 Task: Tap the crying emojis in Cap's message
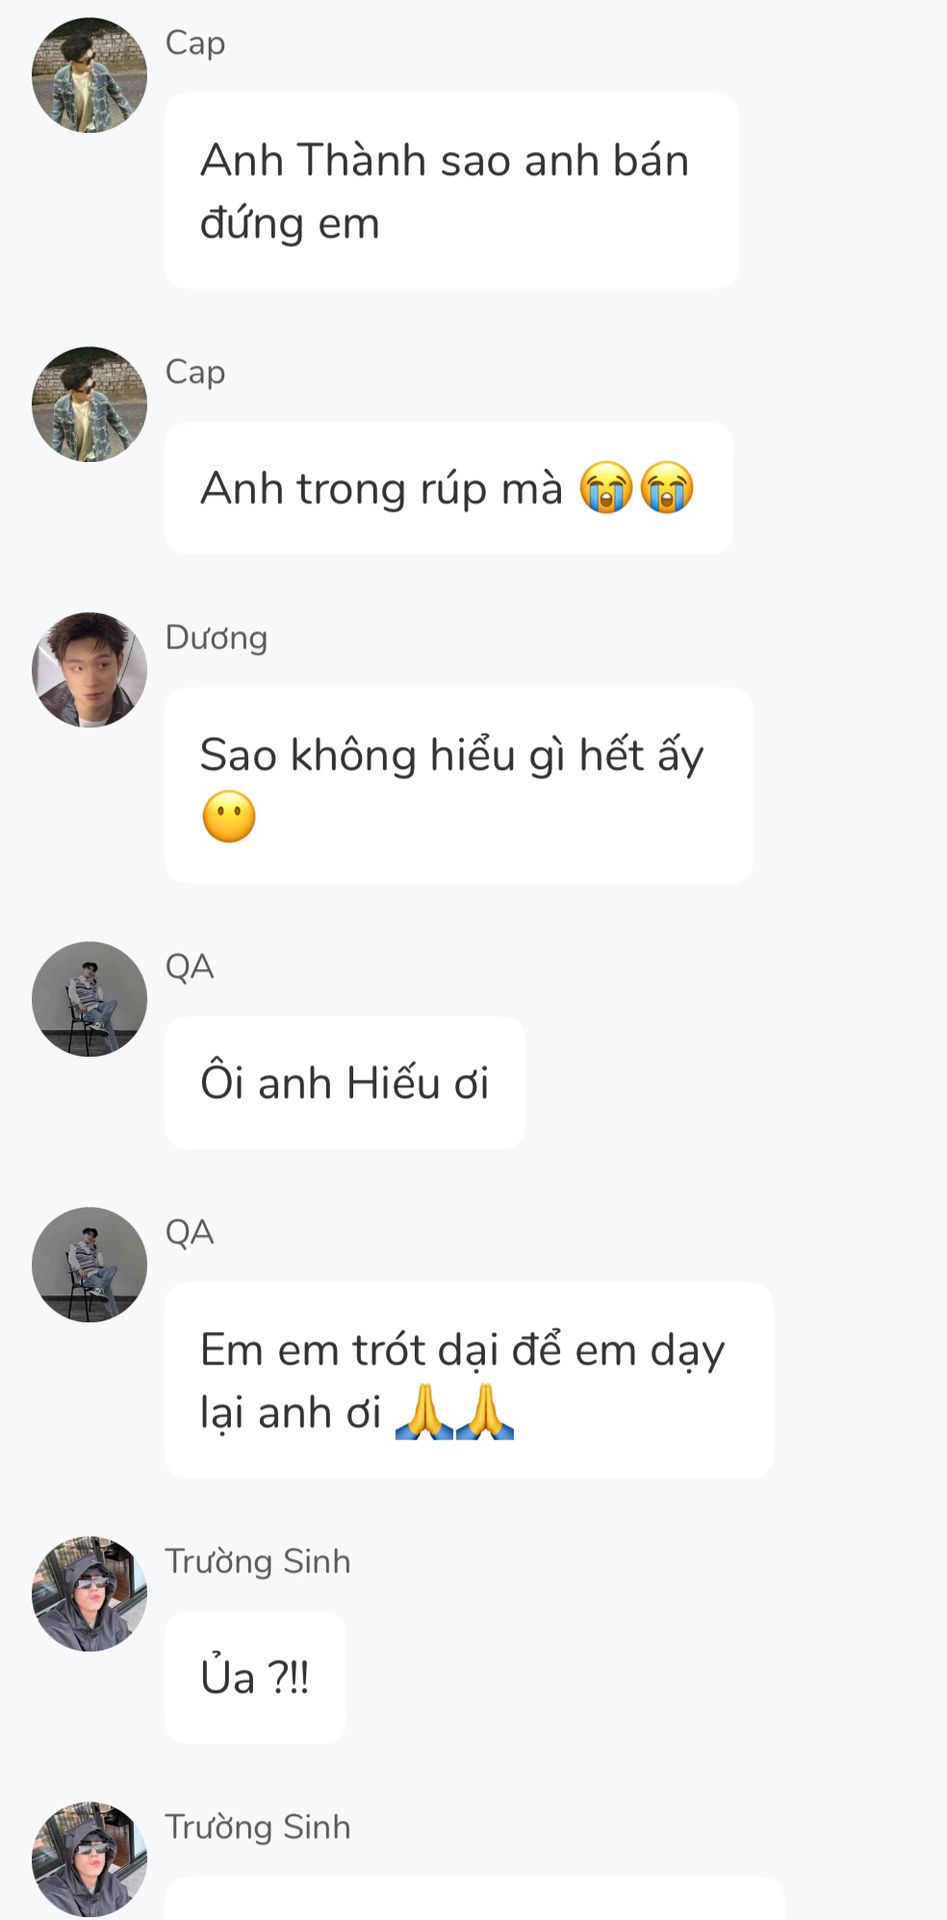click(637, 488)
